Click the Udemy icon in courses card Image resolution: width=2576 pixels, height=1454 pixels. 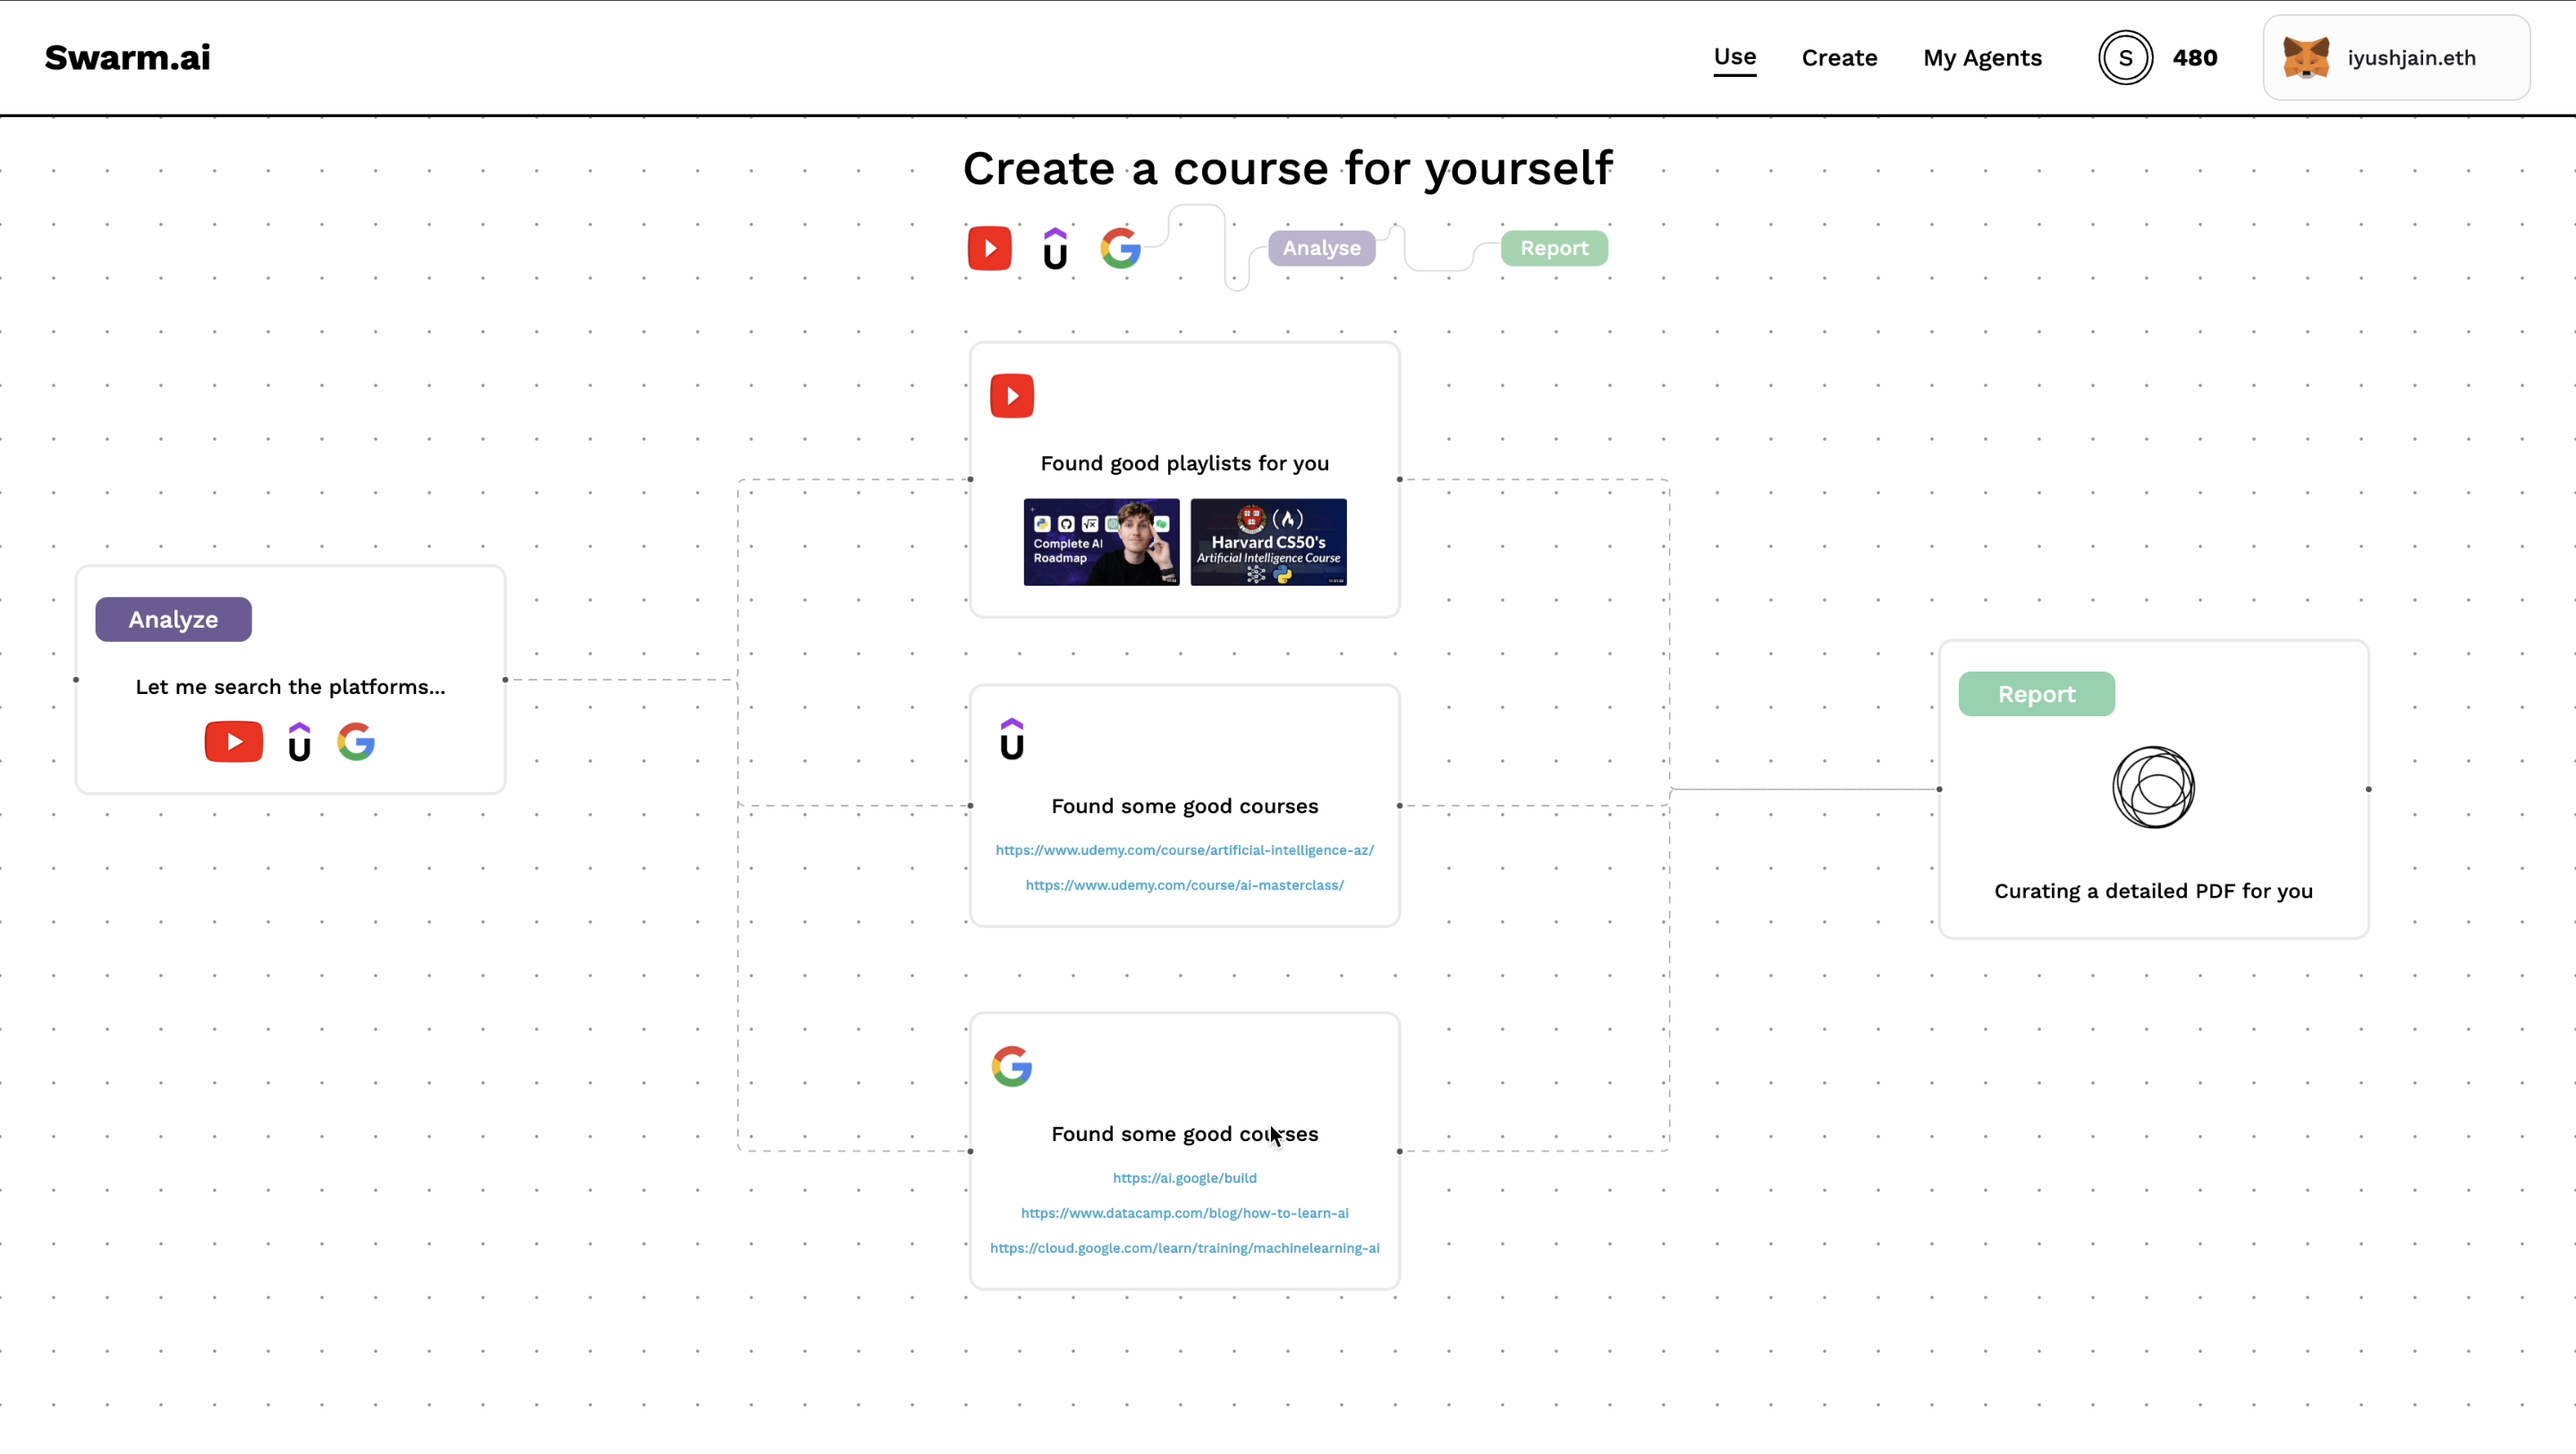click(1011, 739)
